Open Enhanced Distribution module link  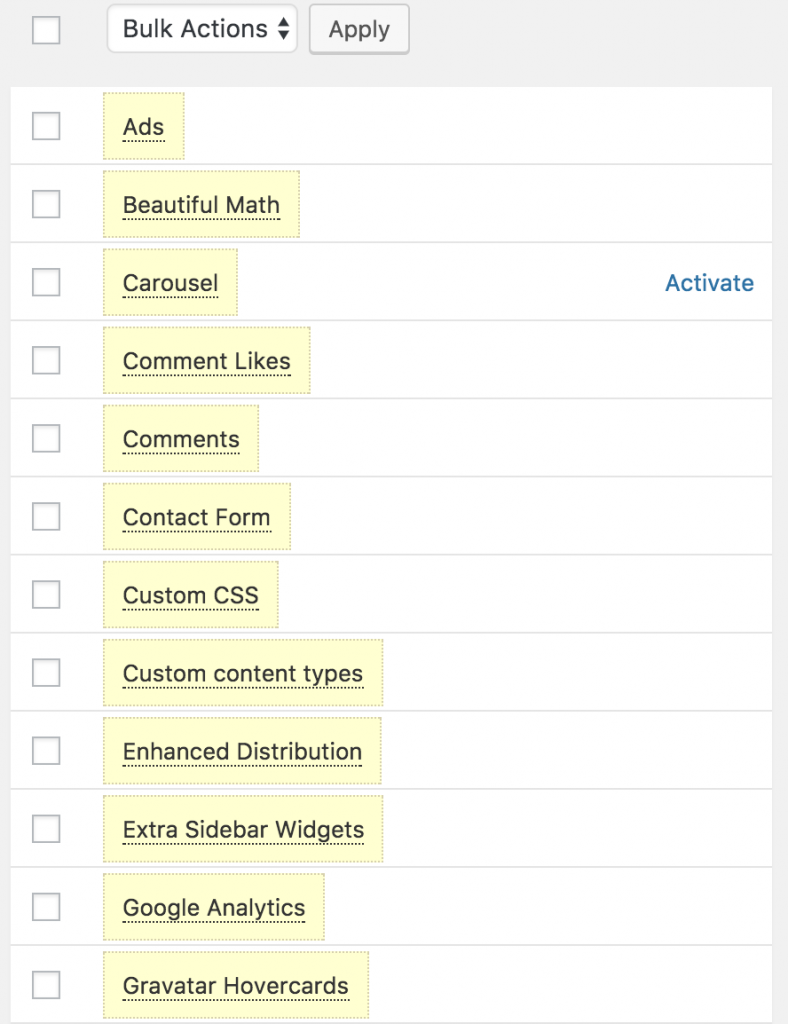tap(242, 751)
